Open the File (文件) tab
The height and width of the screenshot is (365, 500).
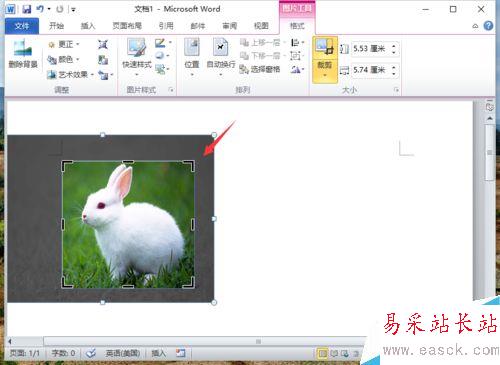[22, 26]
